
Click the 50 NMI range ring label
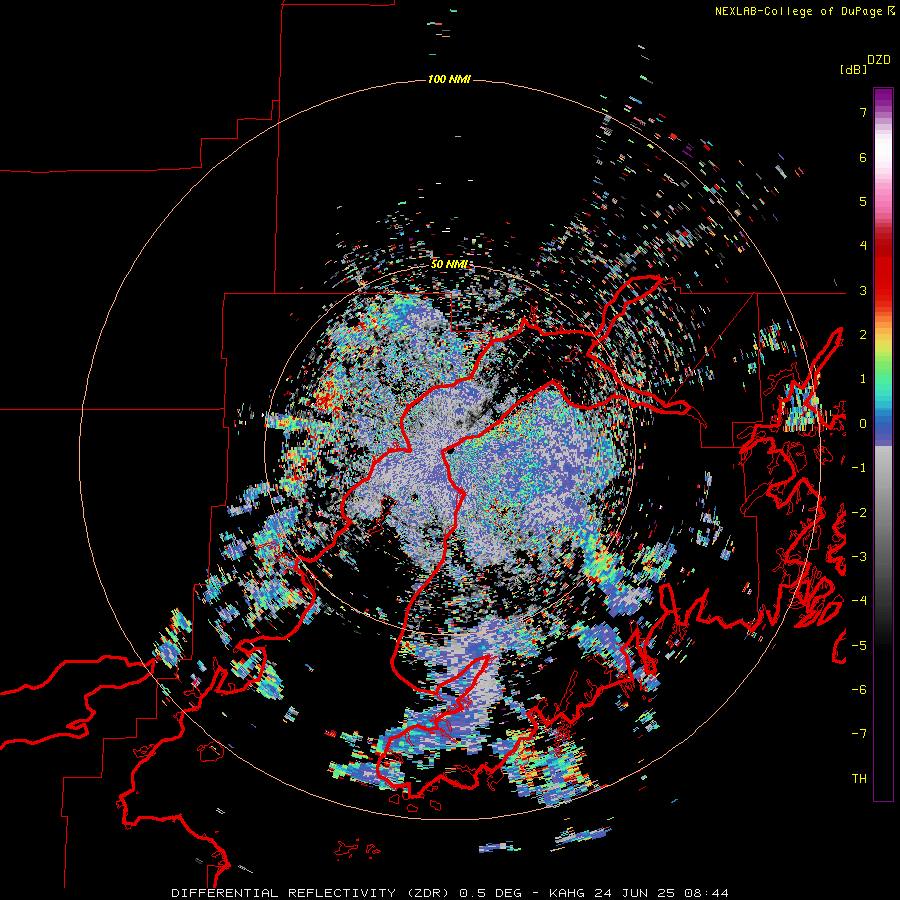[x=449, y=264]
